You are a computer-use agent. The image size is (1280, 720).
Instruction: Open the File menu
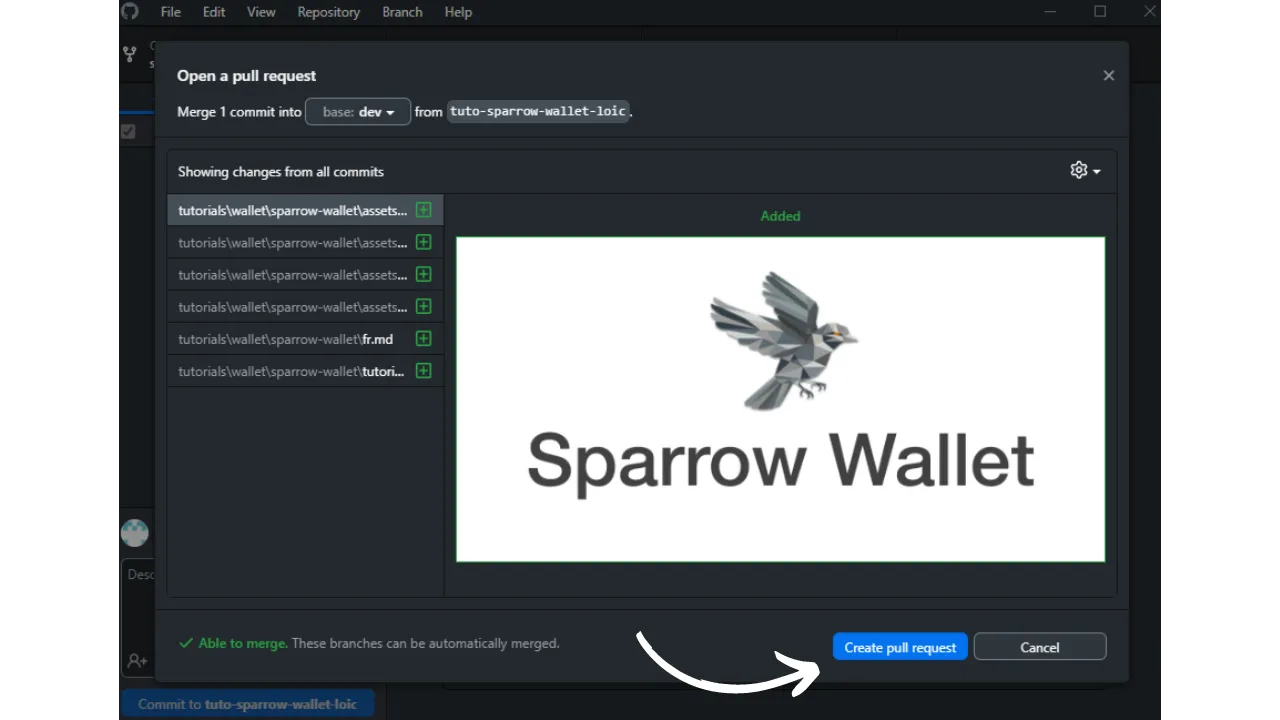171,12
